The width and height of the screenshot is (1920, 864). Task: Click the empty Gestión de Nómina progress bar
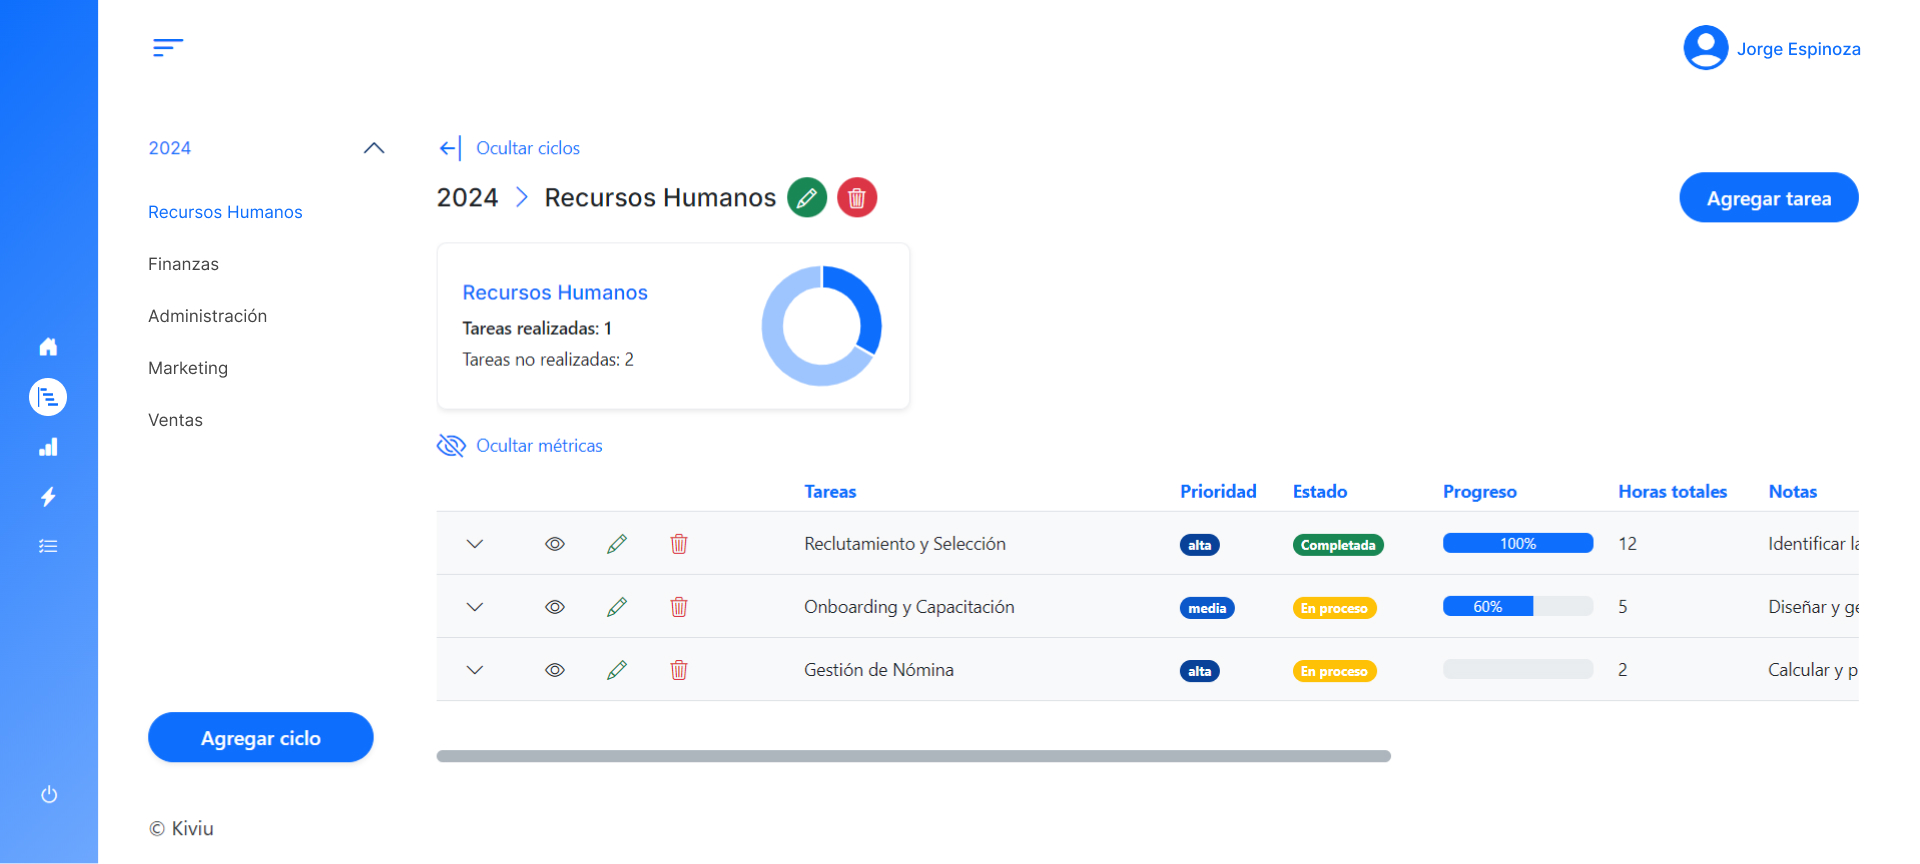pyautogui.click(x=1518, y=670)
